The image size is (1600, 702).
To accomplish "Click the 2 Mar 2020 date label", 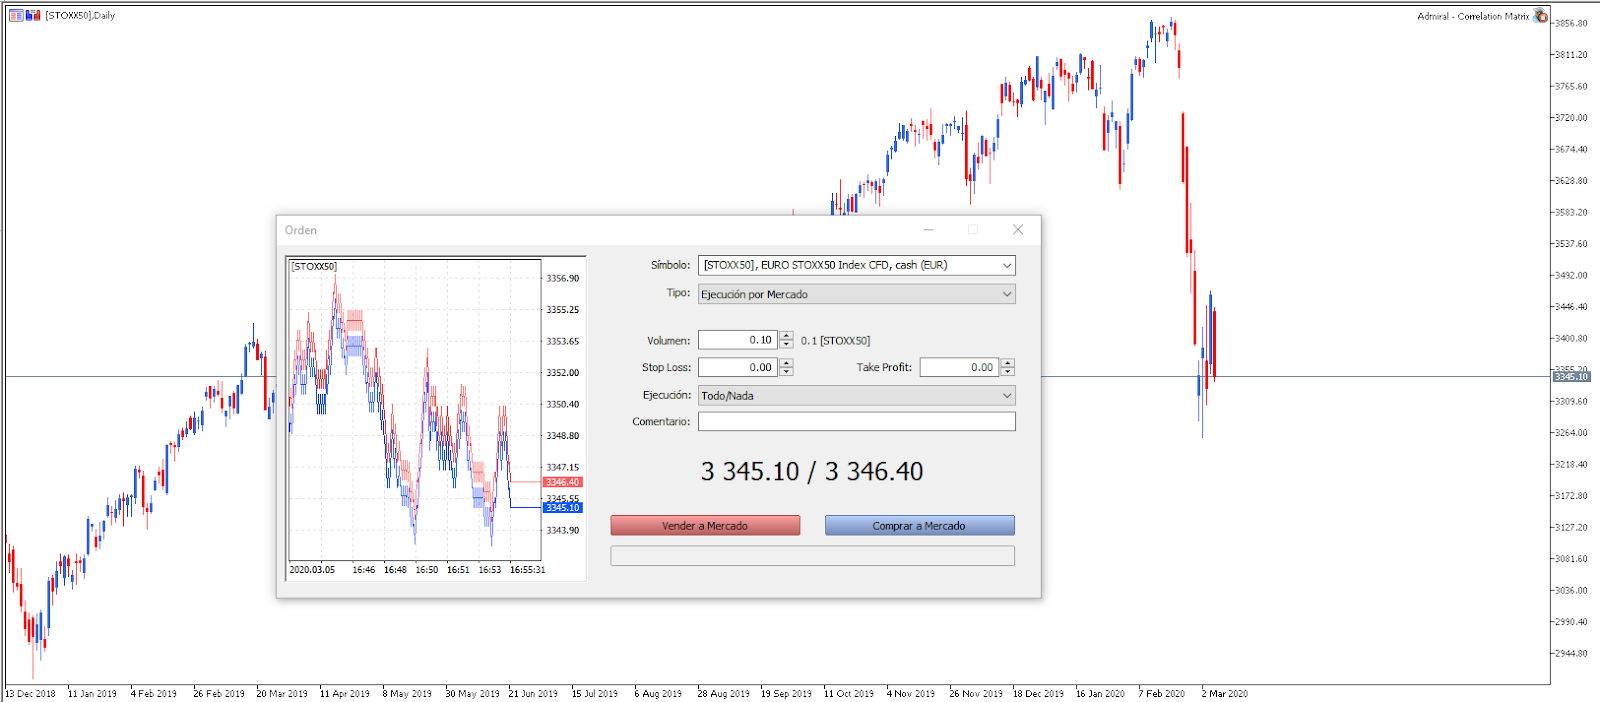I will (1224, 693).
